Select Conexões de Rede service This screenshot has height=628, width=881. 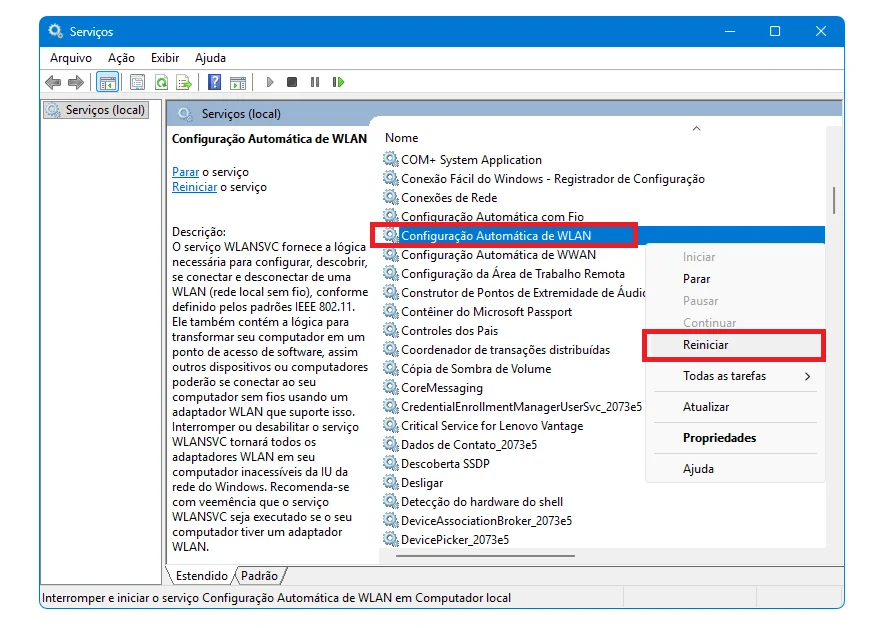[448, 198]
